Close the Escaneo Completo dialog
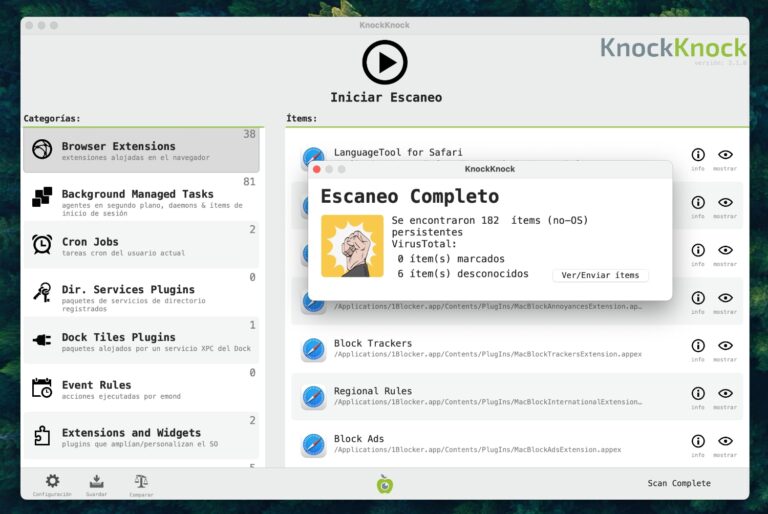 click(x=317, y=169)
